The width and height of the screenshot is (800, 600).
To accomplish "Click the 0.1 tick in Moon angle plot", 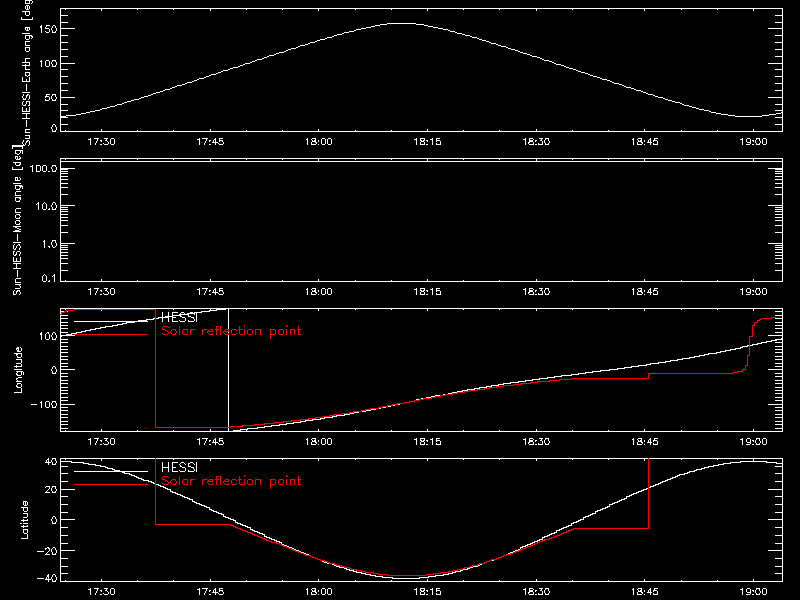I will [x=49, y=279].
